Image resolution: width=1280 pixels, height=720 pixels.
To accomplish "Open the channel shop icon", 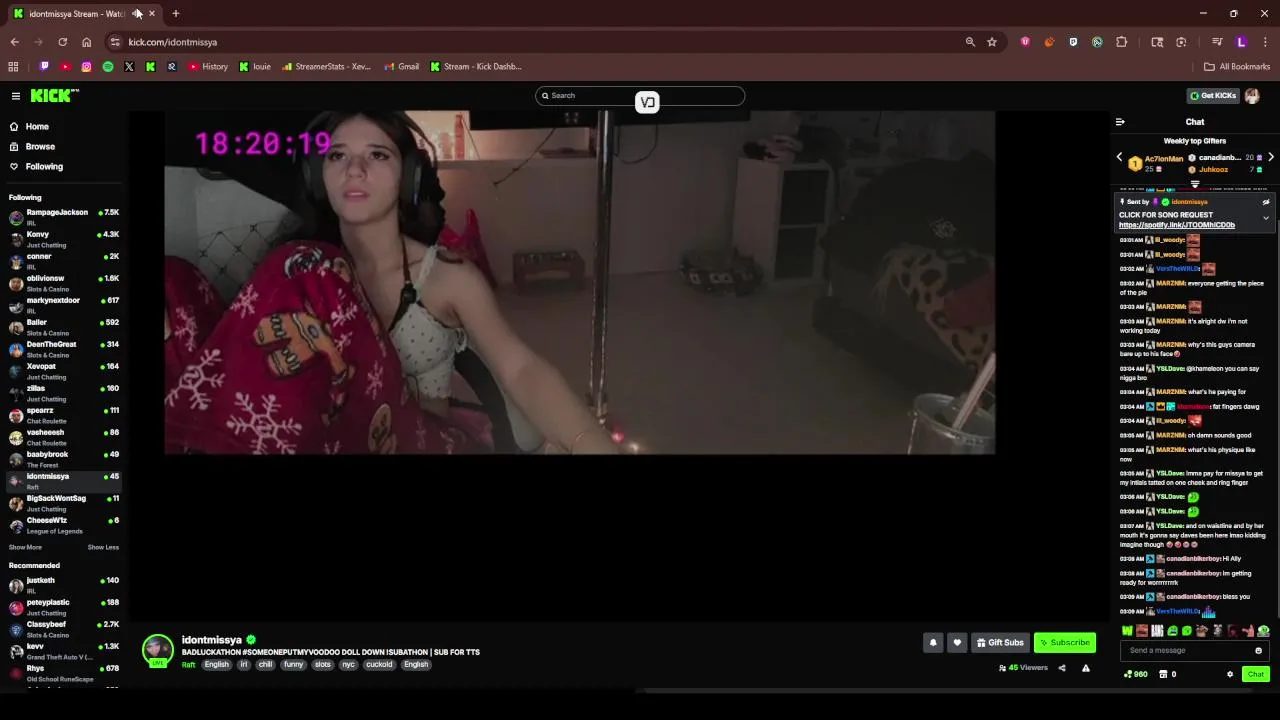I will (x=1163, y=674).
